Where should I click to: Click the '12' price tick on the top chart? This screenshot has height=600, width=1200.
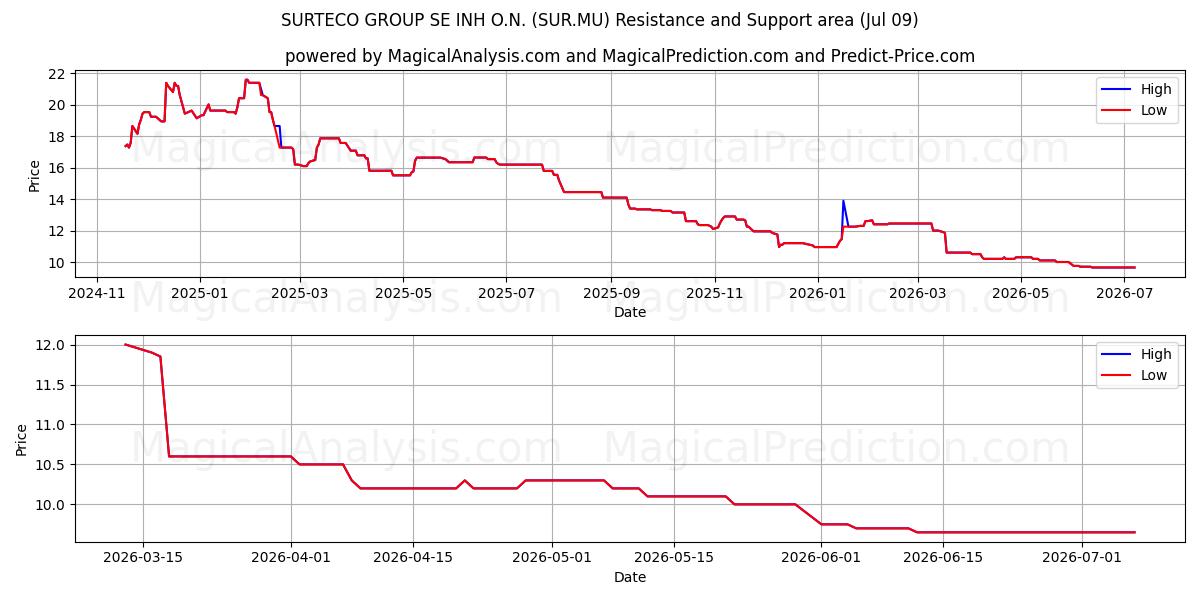(x=58, y=231)
